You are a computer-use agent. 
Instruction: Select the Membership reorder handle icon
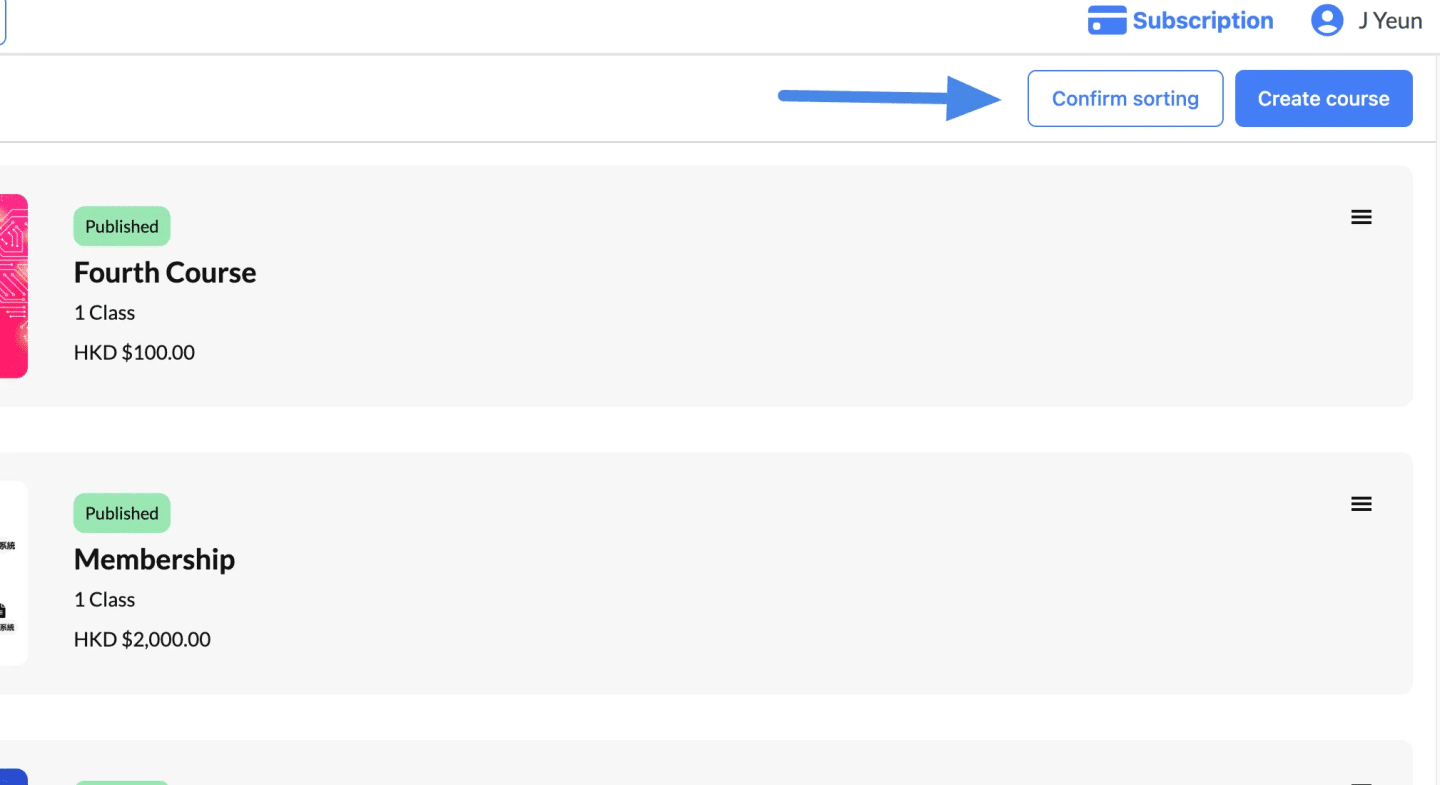tap(1361, 504)
